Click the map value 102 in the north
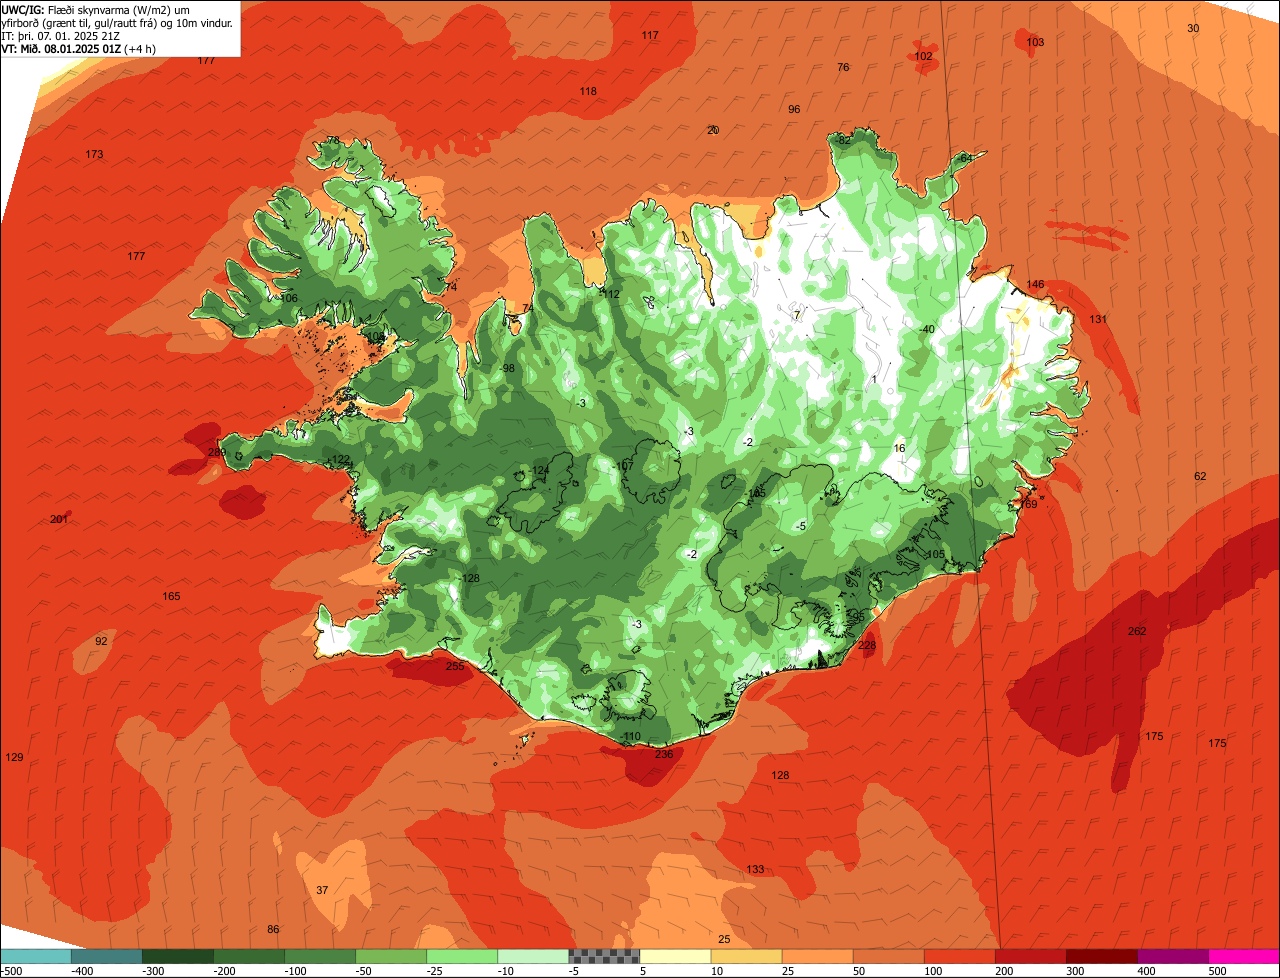This screenshot has width=1280, height=978. click(924, 57)
